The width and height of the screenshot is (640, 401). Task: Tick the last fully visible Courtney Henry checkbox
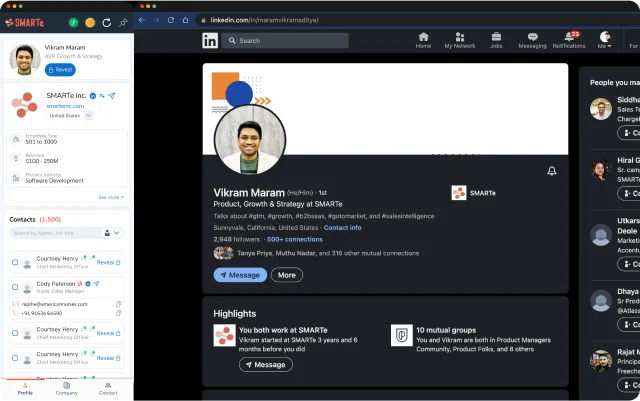[15, 358]
